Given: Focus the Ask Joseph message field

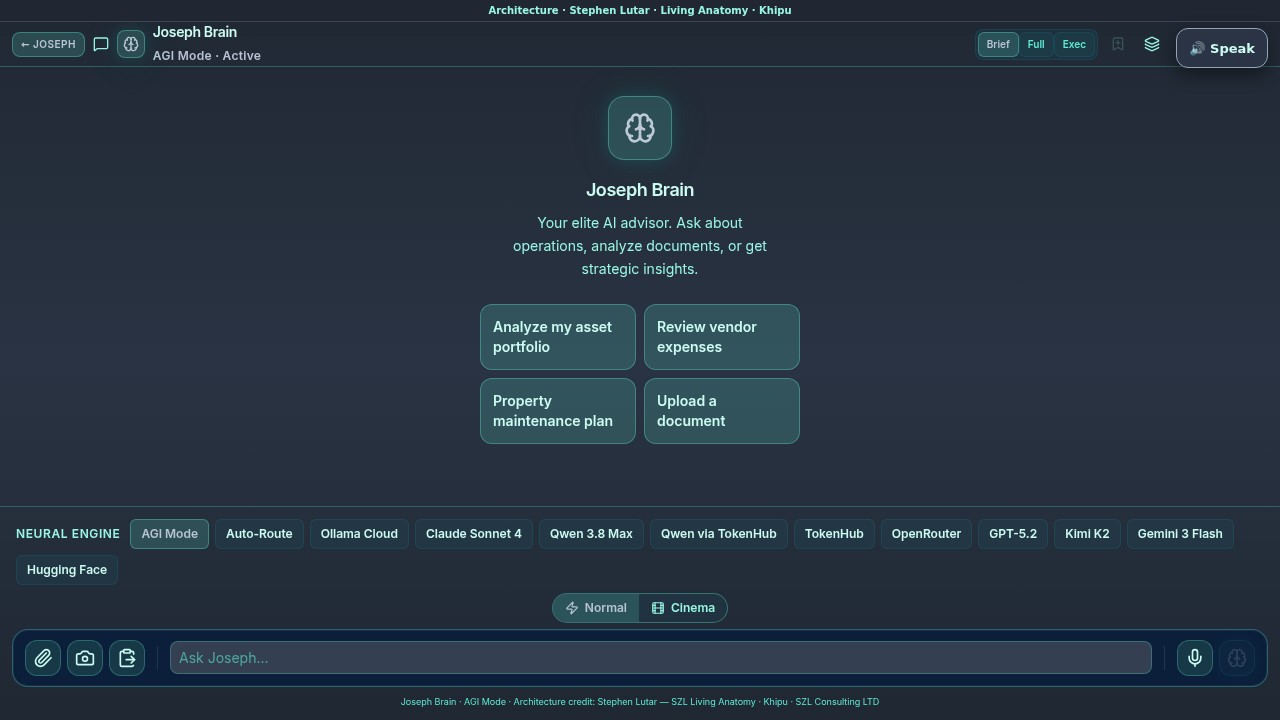Looking at the screenshot, I should [x=661, y=658].
